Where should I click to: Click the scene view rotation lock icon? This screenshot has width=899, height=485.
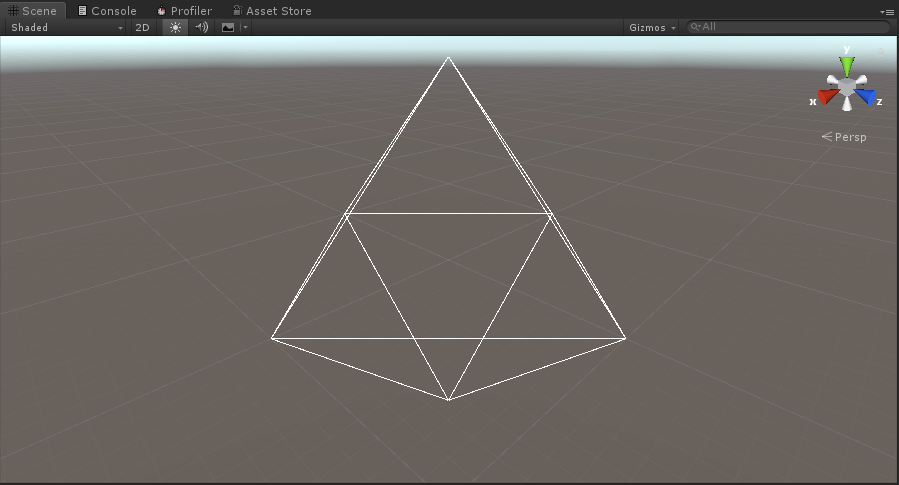tap(881, 52)
